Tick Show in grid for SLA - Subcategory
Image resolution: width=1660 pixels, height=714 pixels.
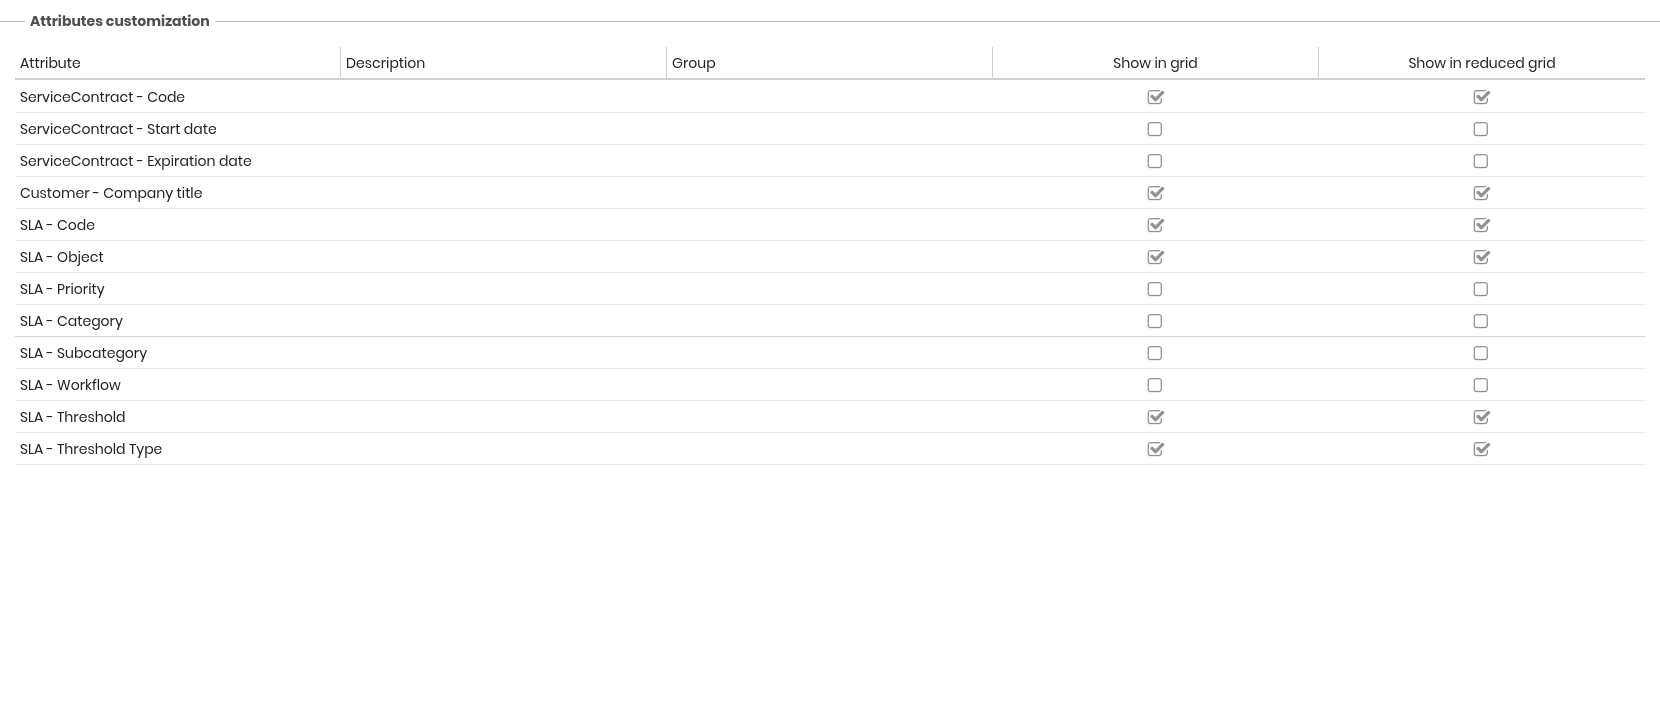pos(1155,353)
